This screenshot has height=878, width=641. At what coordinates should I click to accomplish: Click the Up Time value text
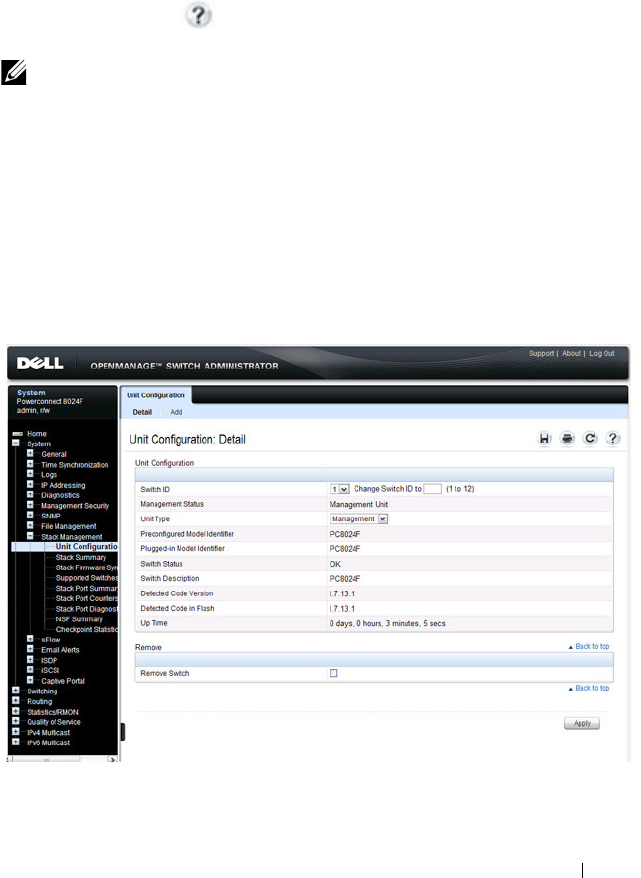click(387, 623)
